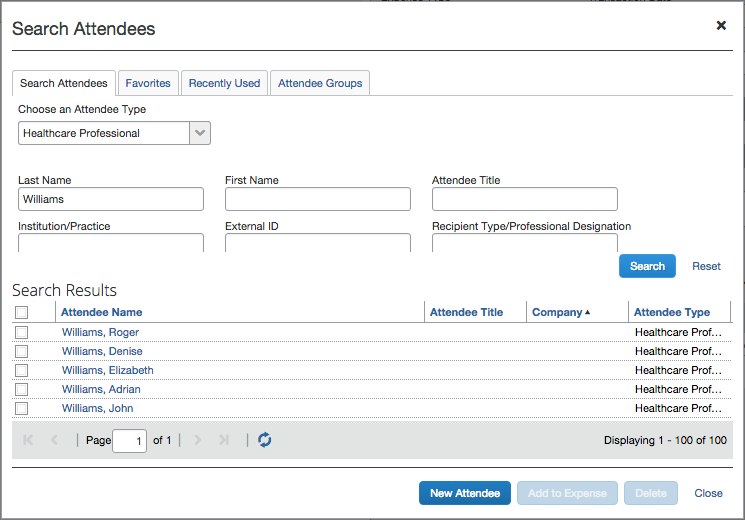Expand the Attendee Type dropdown arrow
Screen dimensions: 745x520
point(200,133)
